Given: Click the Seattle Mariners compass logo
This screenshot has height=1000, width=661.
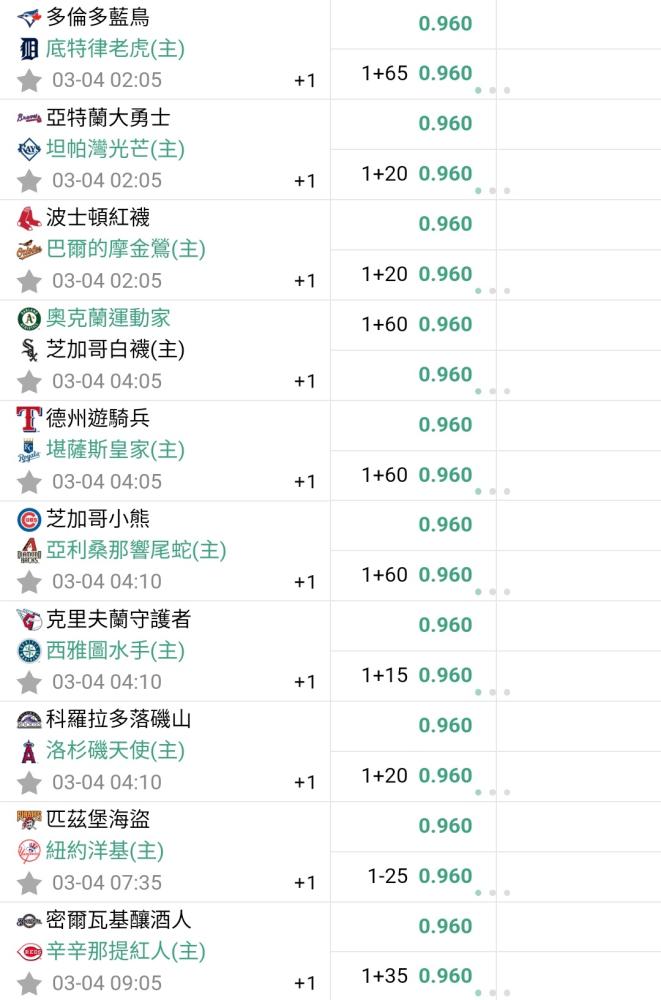Looking at the screenshot, I should pyautogui.click(x=29, y=651).
